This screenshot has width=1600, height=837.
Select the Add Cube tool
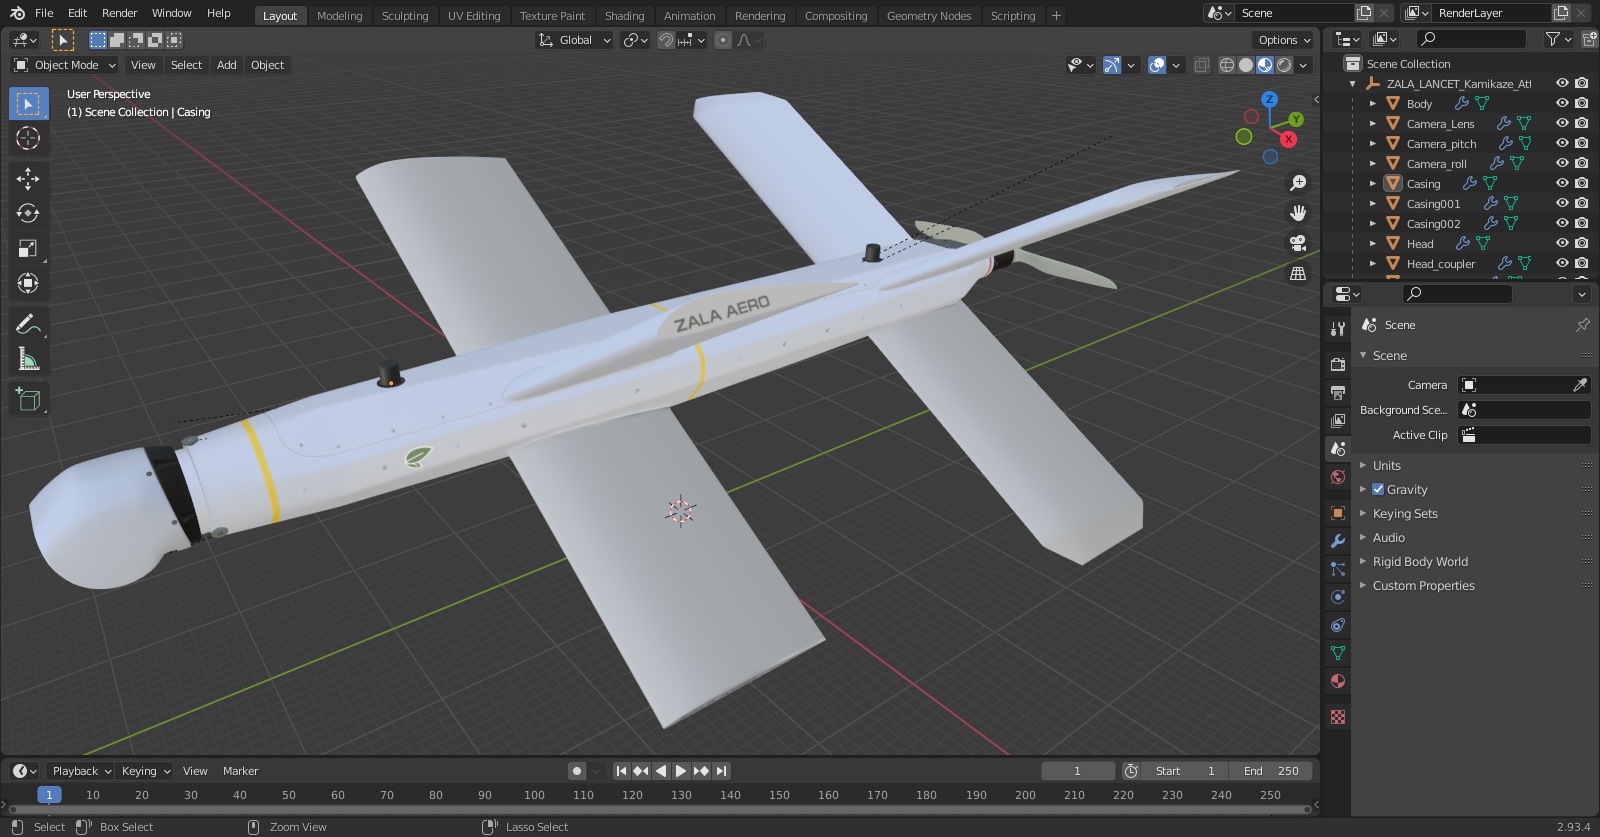28,400
